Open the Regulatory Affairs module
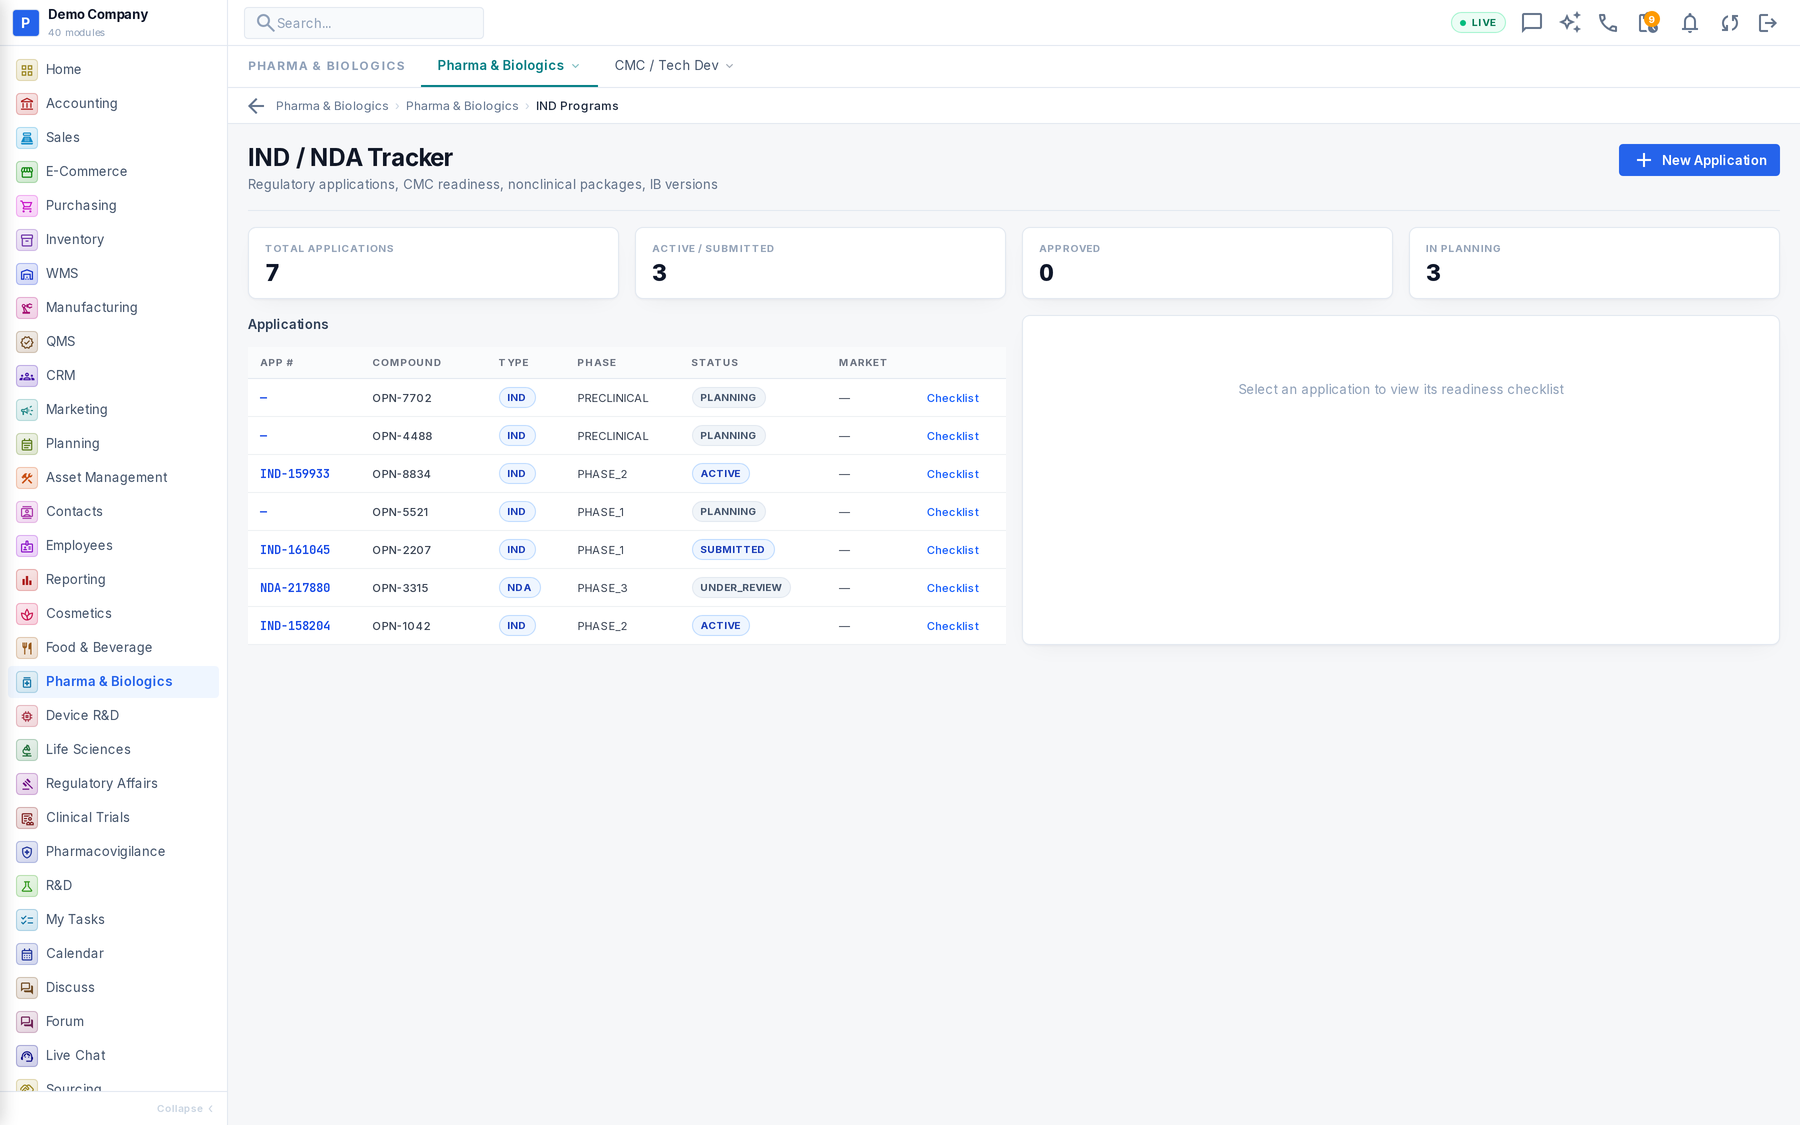 (x=113, y=784)
